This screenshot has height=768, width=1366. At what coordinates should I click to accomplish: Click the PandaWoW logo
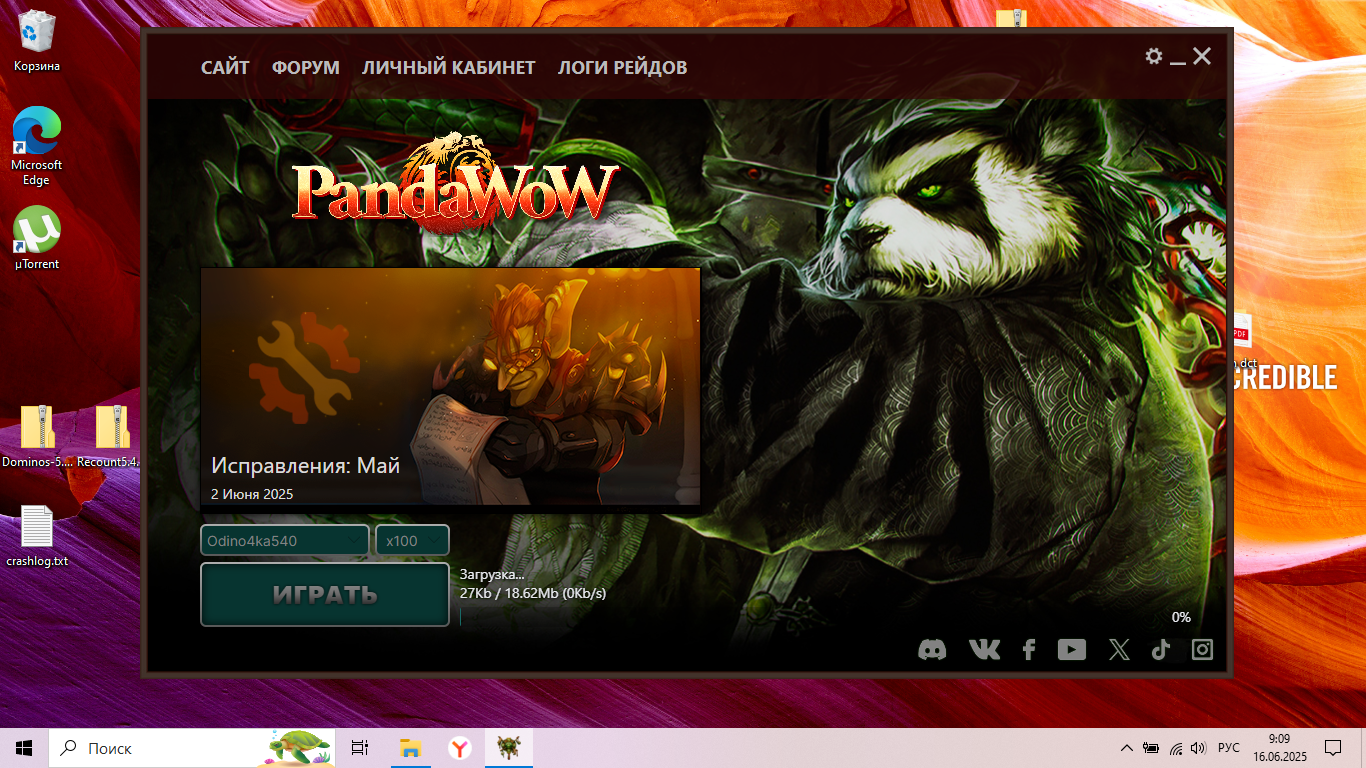(x=455, y=185)
